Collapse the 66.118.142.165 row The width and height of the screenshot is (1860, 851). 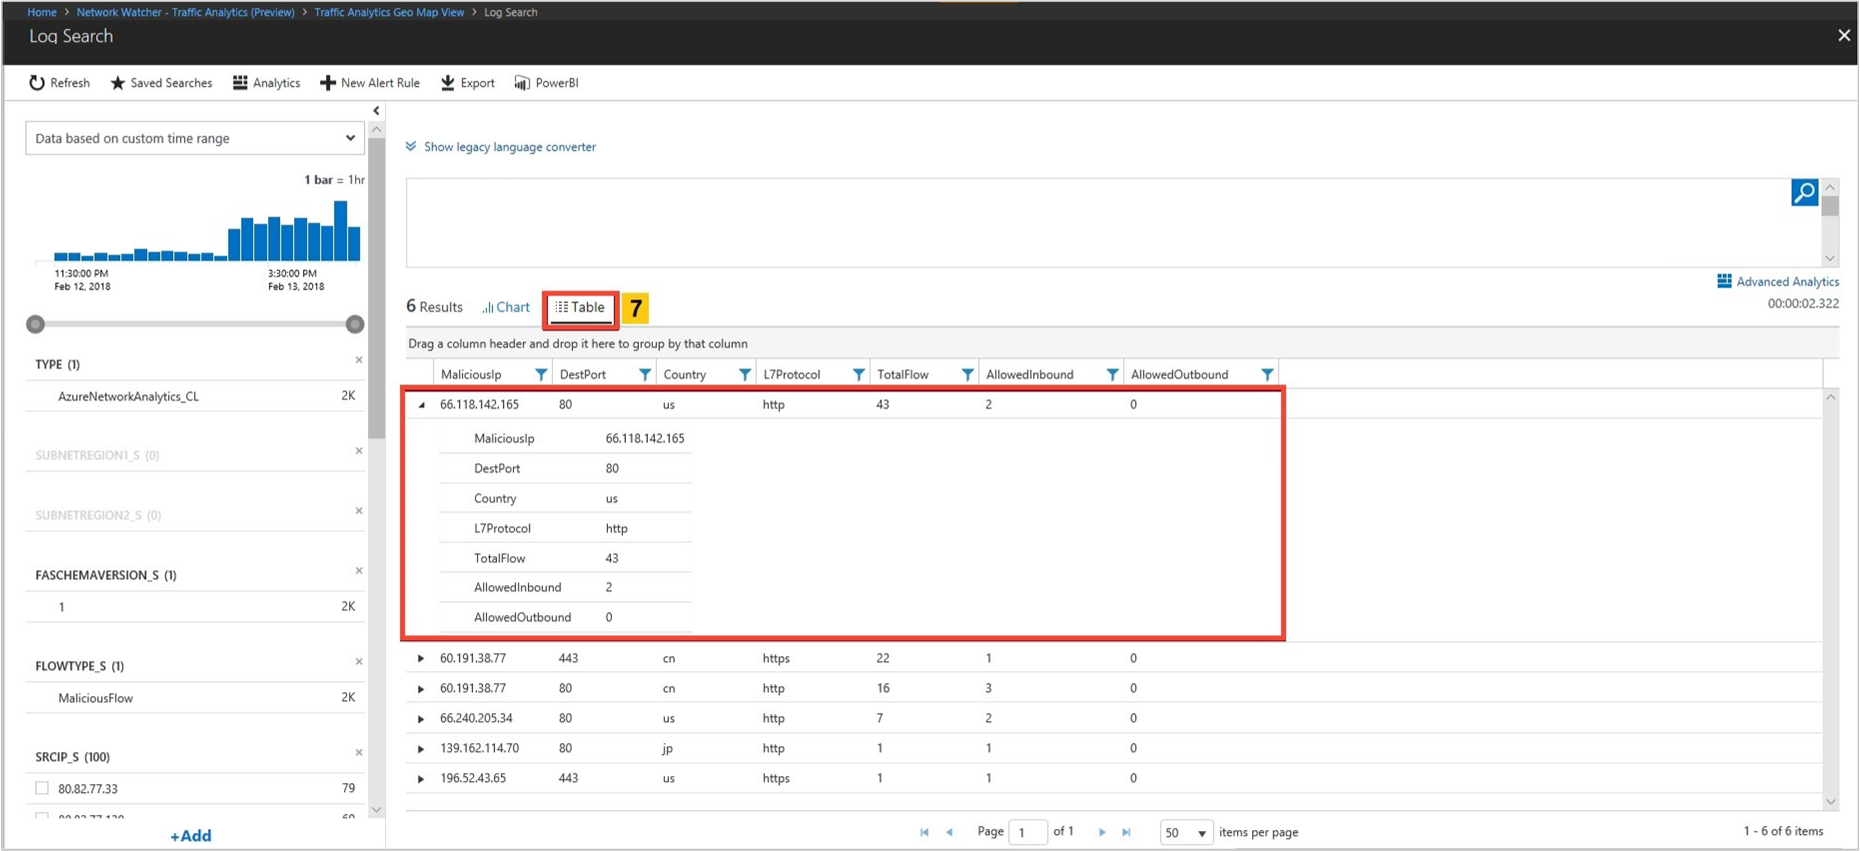(x=421, y=405)
